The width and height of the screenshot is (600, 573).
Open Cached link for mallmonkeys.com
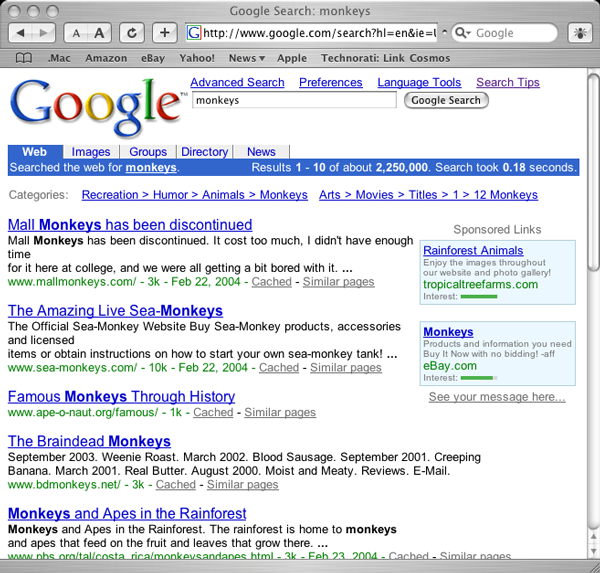pos(271,282)
